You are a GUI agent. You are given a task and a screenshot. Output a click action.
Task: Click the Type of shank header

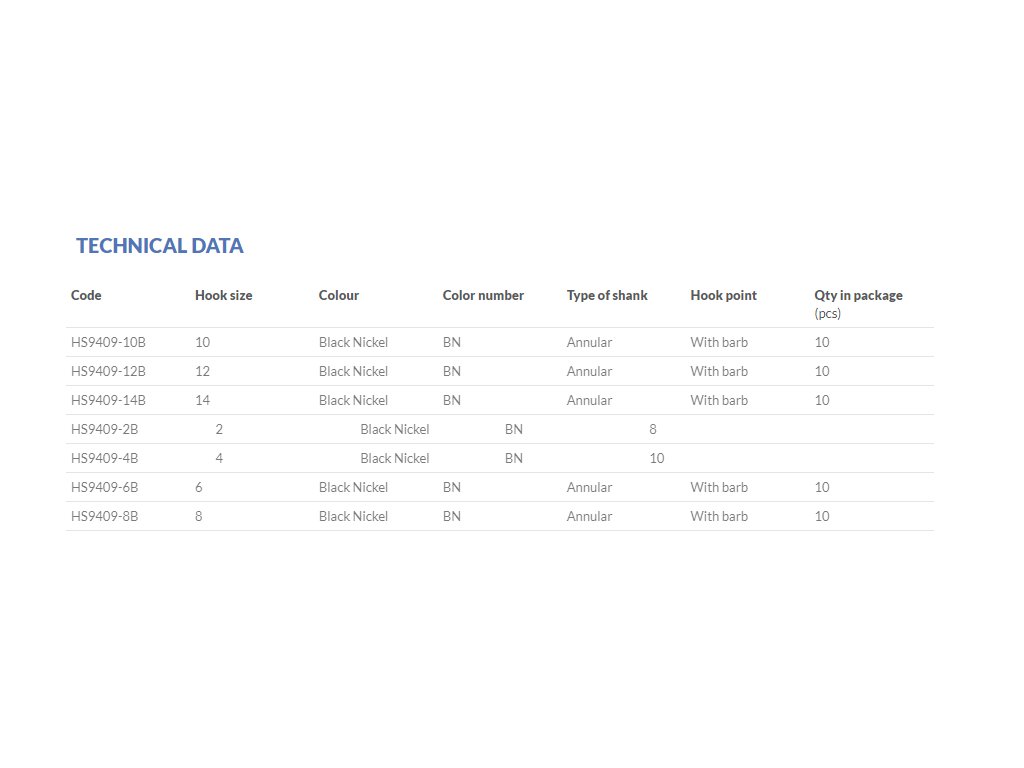[x=607, y=295]
